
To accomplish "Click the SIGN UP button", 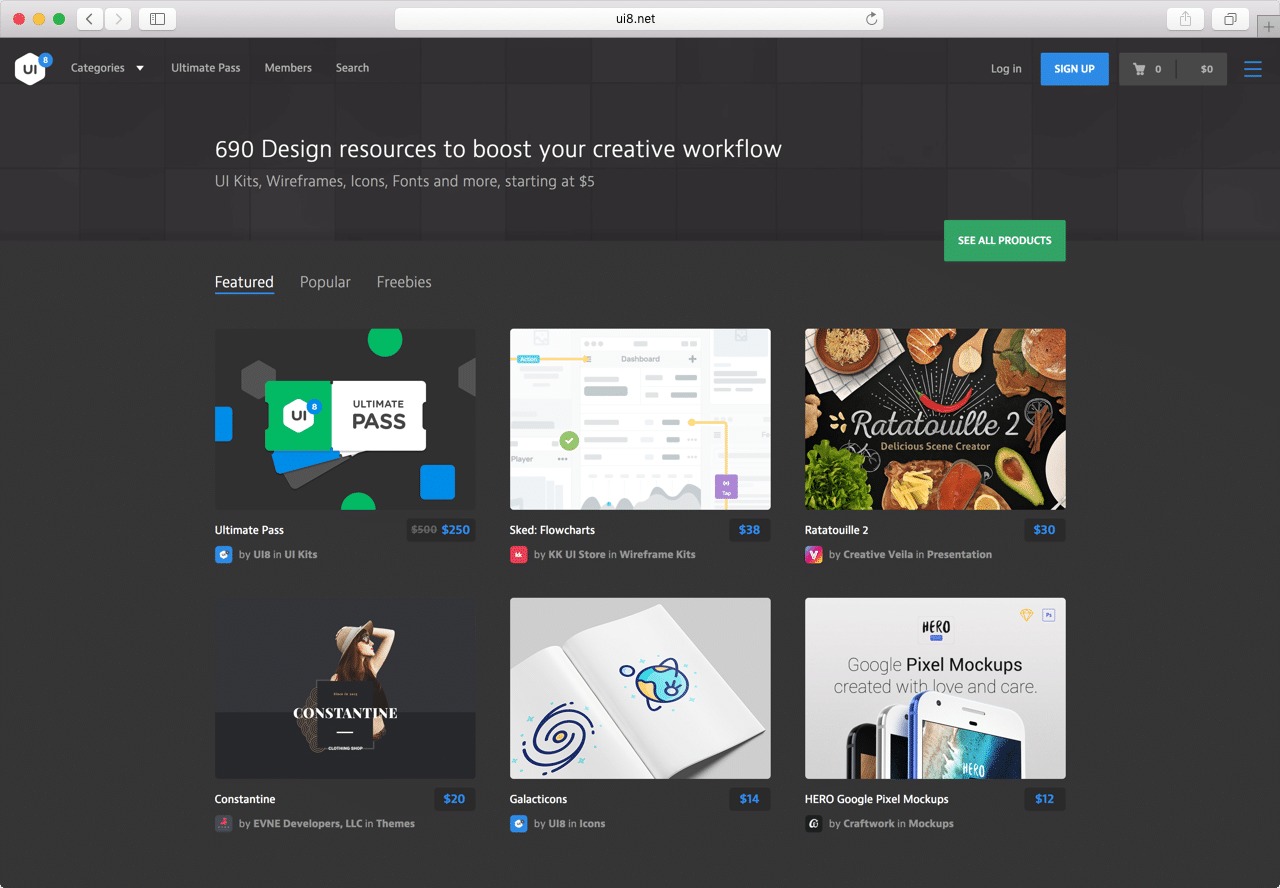I will (1074, 69).
